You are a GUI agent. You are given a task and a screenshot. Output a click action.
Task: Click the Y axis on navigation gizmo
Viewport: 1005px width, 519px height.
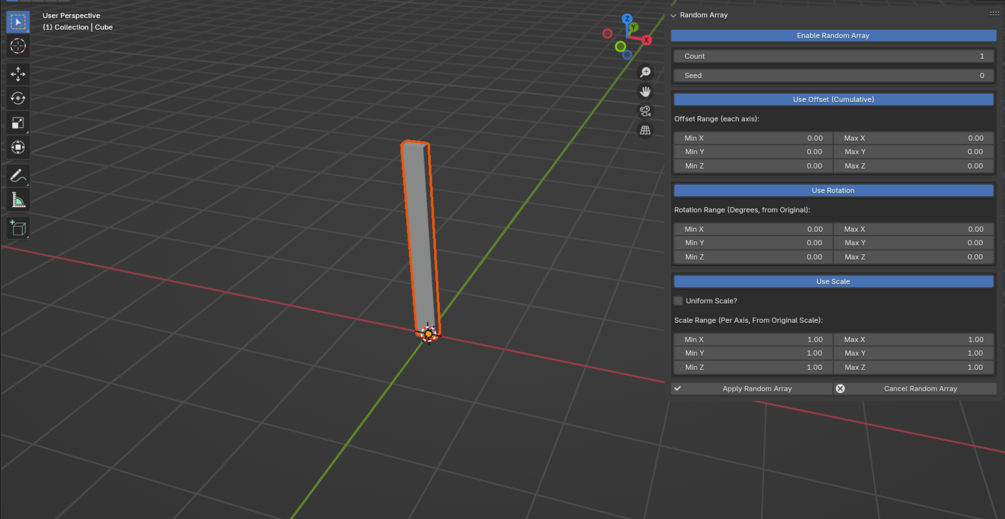[633, 28]
